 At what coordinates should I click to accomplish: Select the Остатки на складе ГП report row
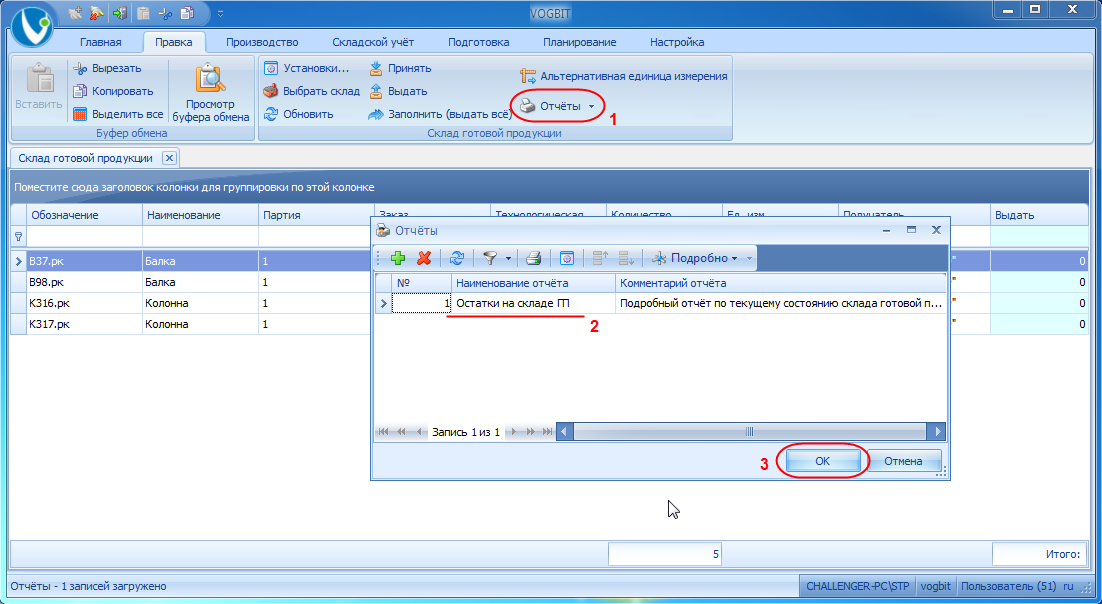[661, 304]
